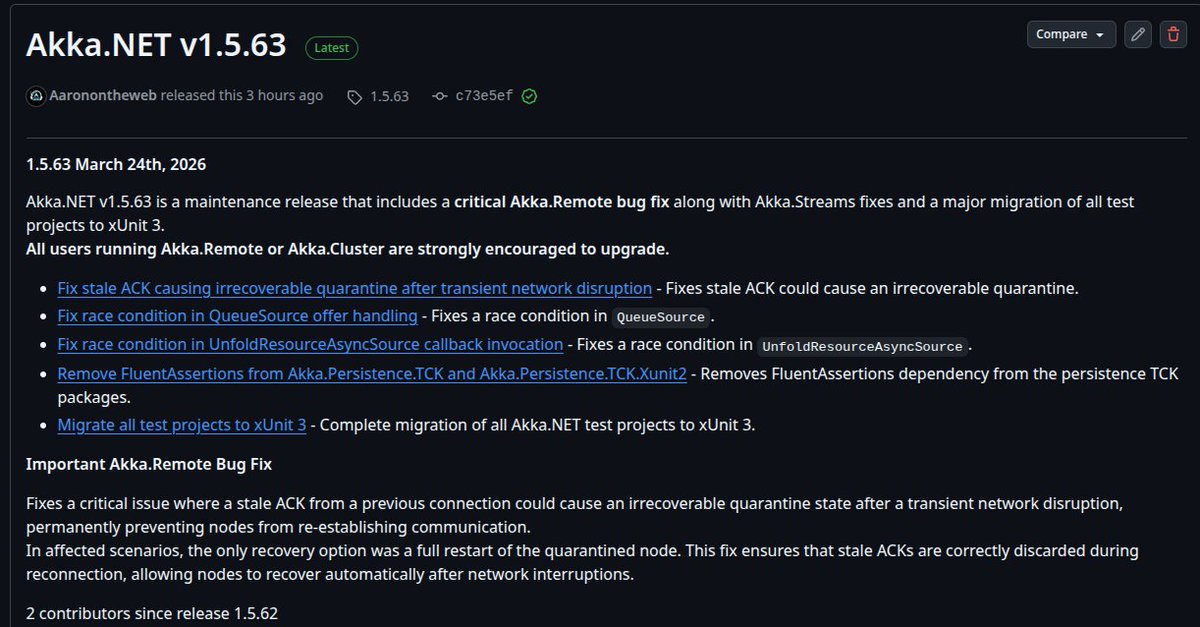Open the 1.5.63 tag link
The height and width of the screenshot is (627, 1200).
(389, 97)
